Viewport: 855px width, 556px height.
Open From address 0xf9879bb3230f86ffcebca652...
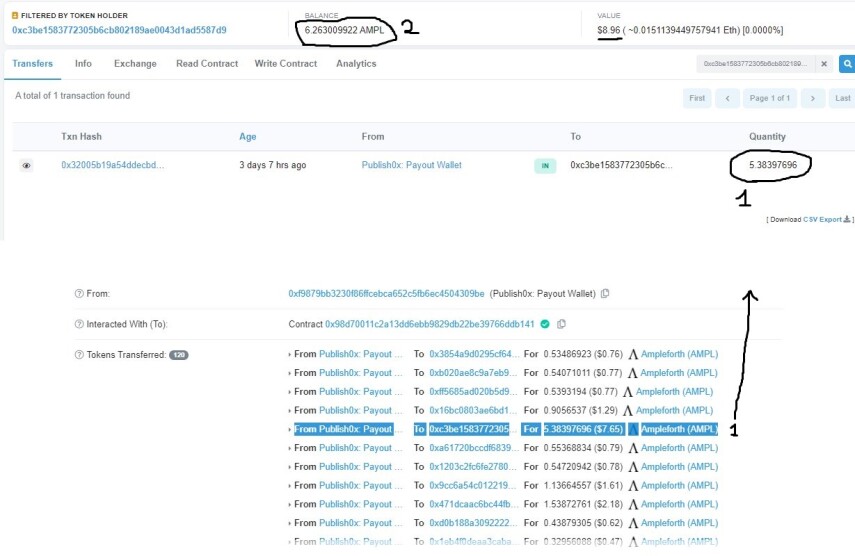pyautogui.click(x=386, y=294)
